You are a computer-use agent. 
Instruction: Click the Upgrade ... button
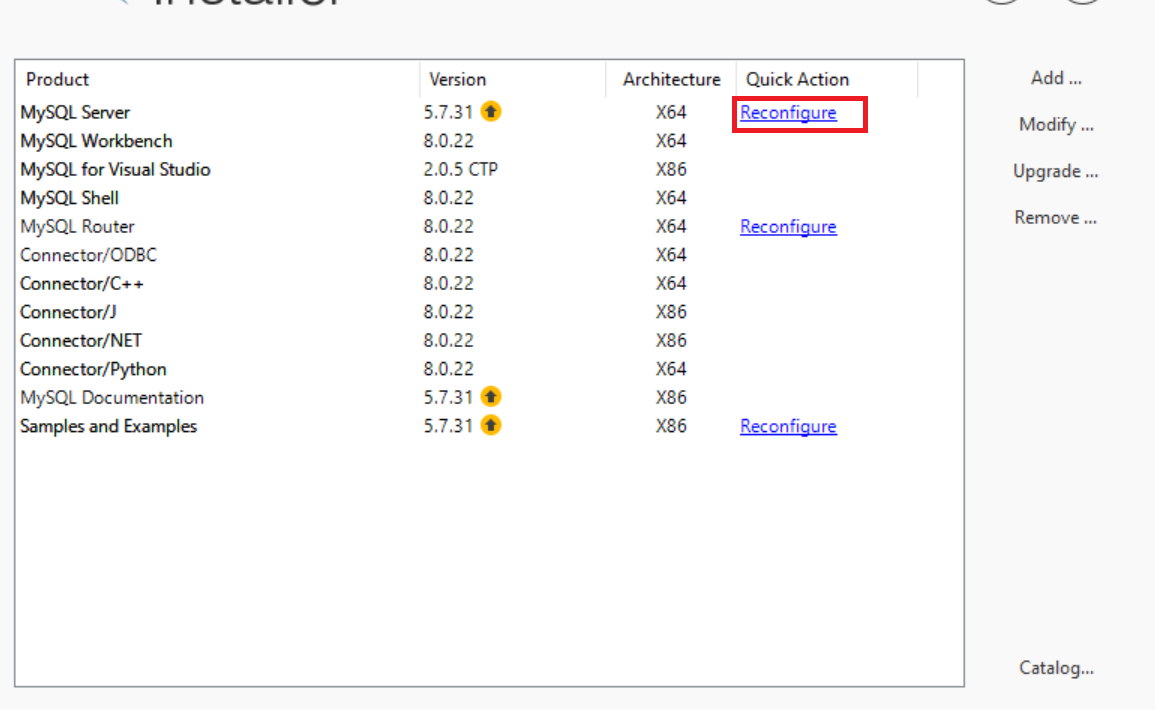coord(1056,171)
